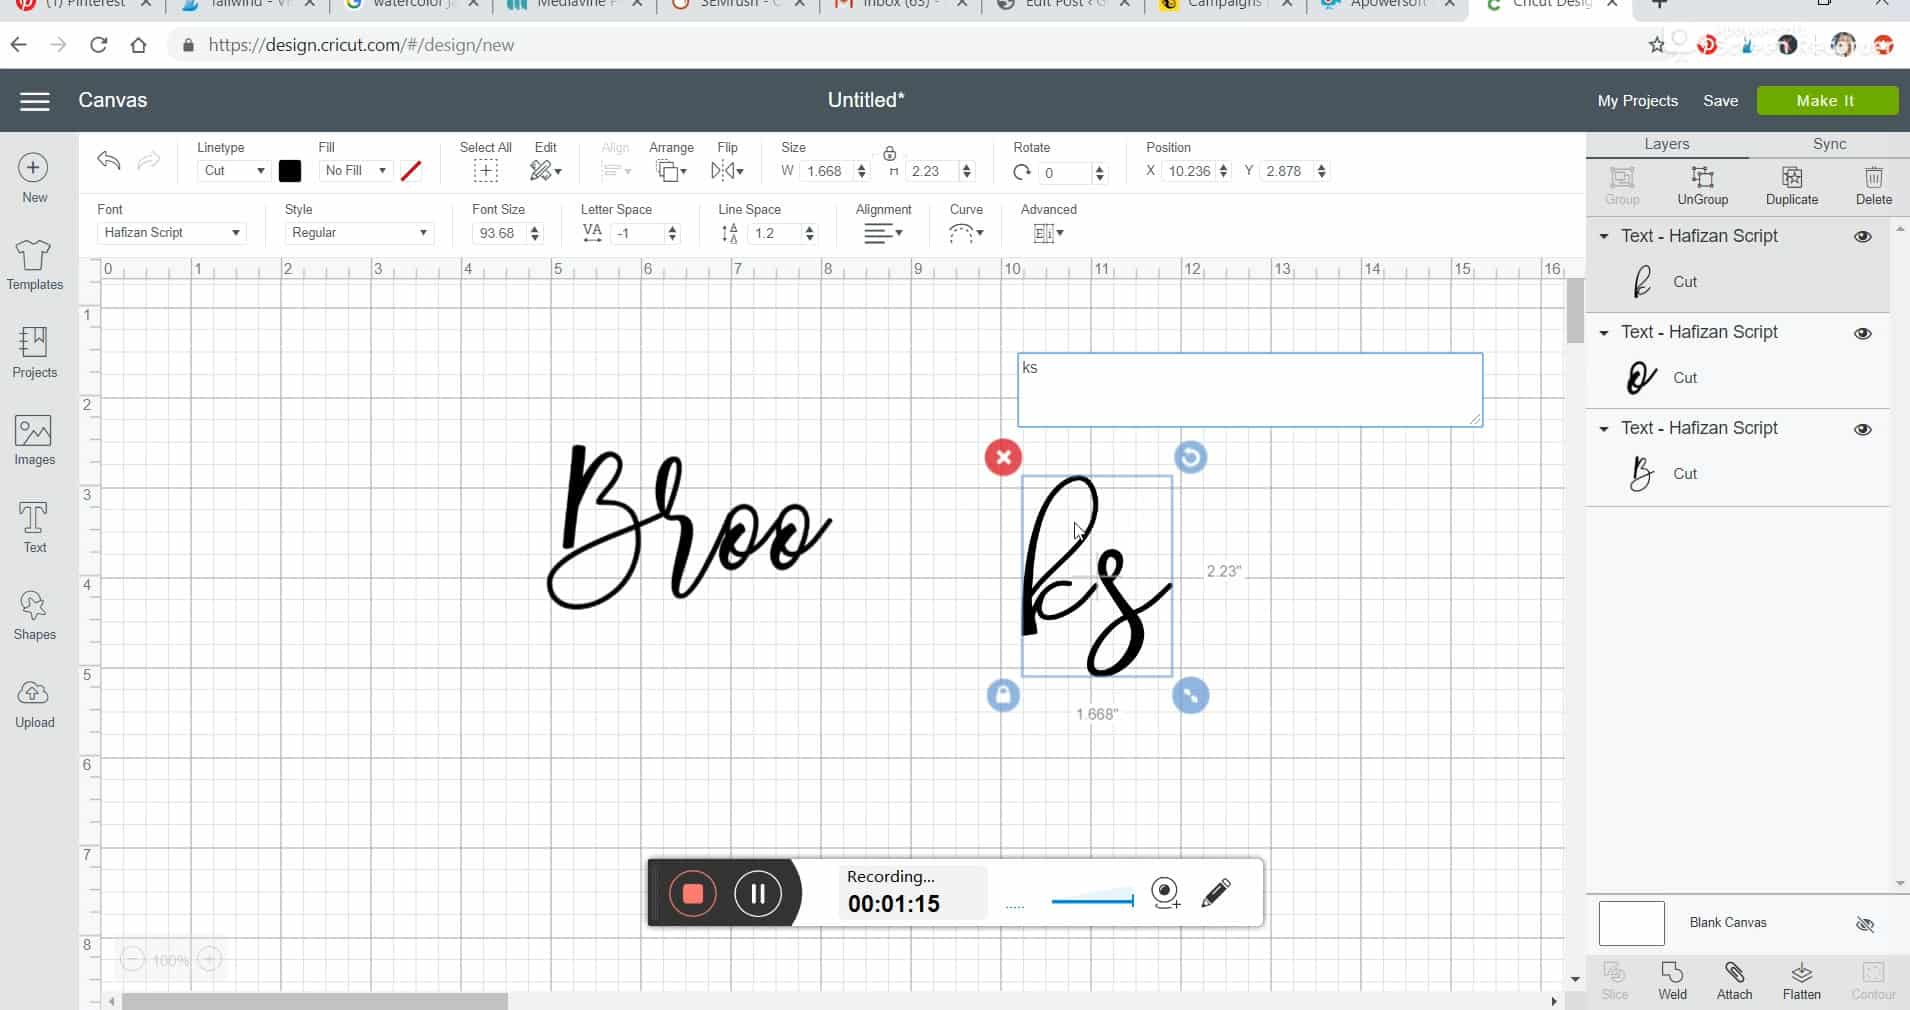Toggle Blank Canvas visibility

(x=1865, y=924)
